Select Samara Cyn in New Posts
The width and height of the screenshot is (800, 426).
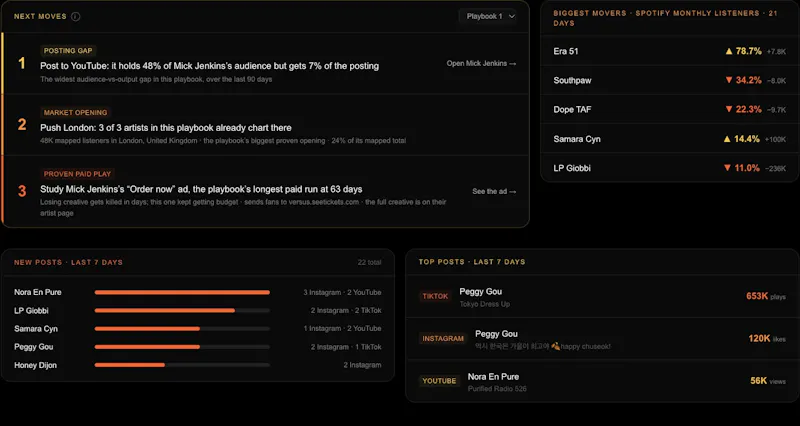pos(36,329)
